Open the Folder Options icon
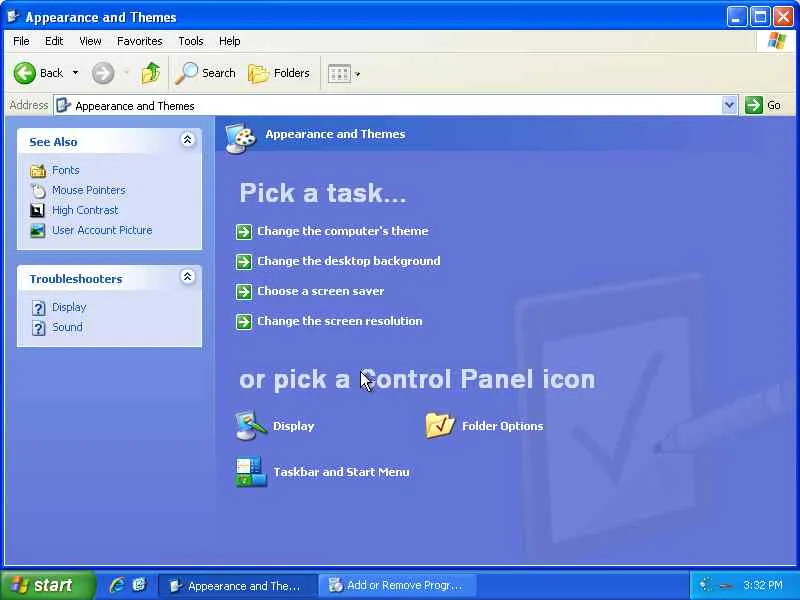Screen dimensions: 800x600 (x=440, y=425)
